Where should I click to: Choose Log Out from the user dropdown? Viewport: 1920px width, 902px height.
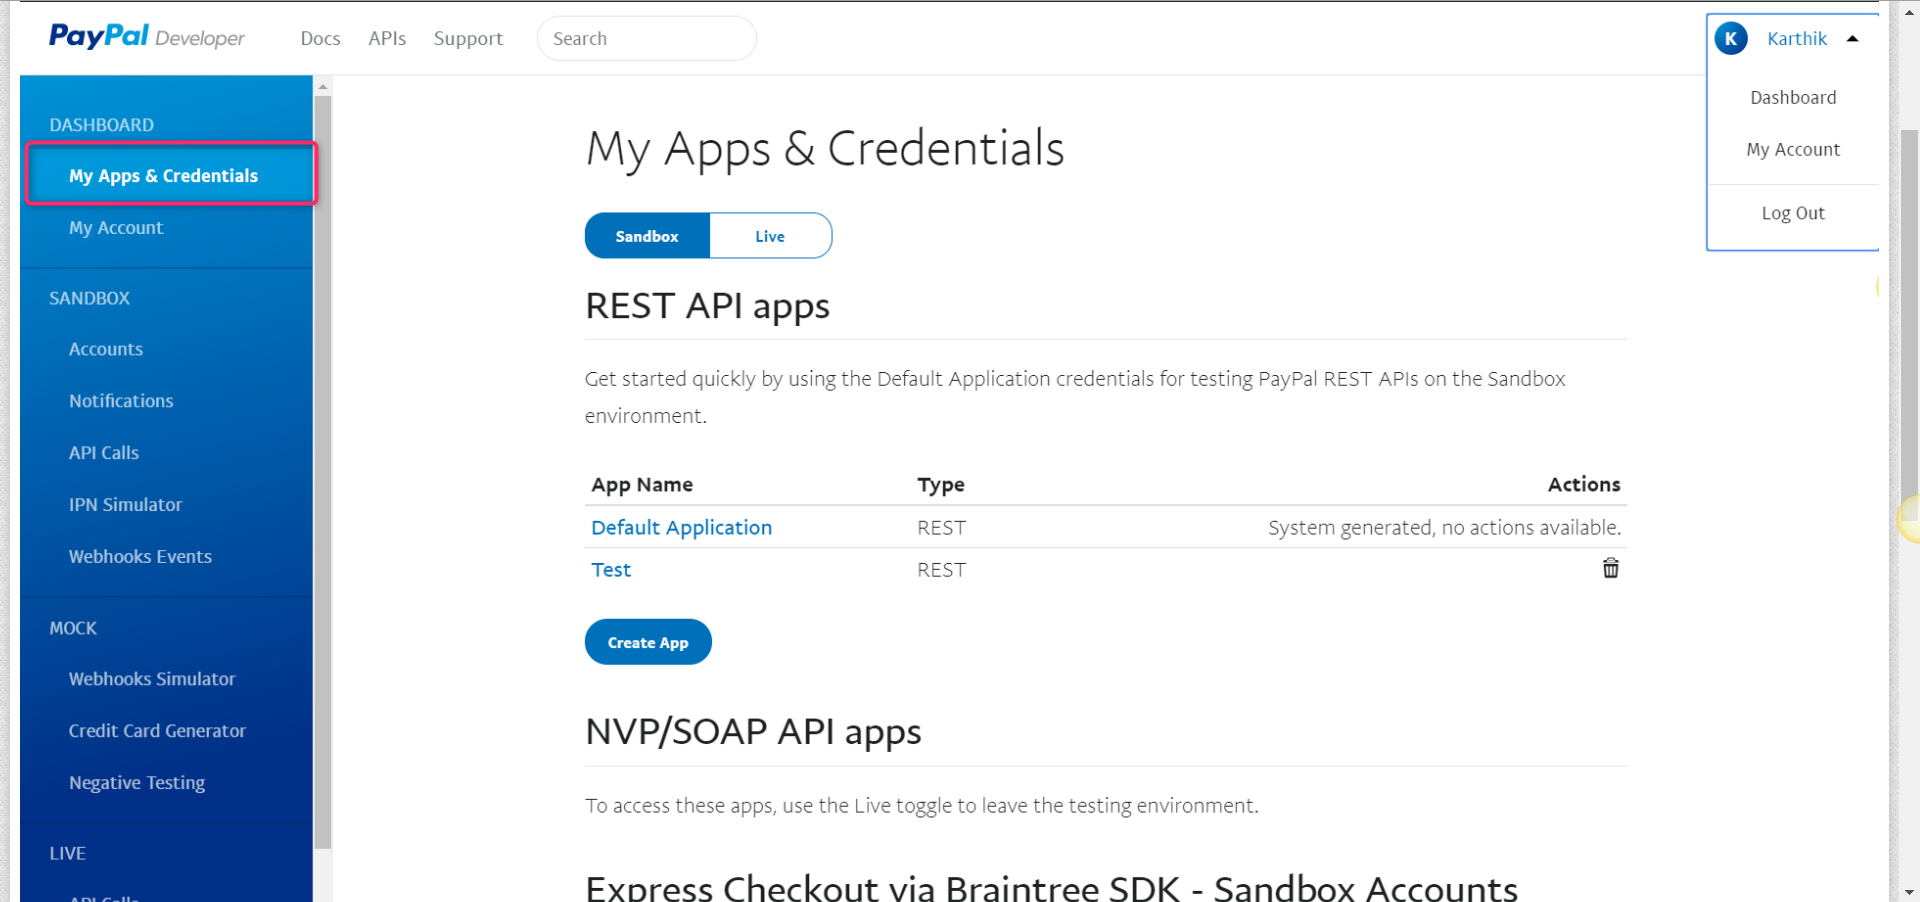(x=1793, y=213)
